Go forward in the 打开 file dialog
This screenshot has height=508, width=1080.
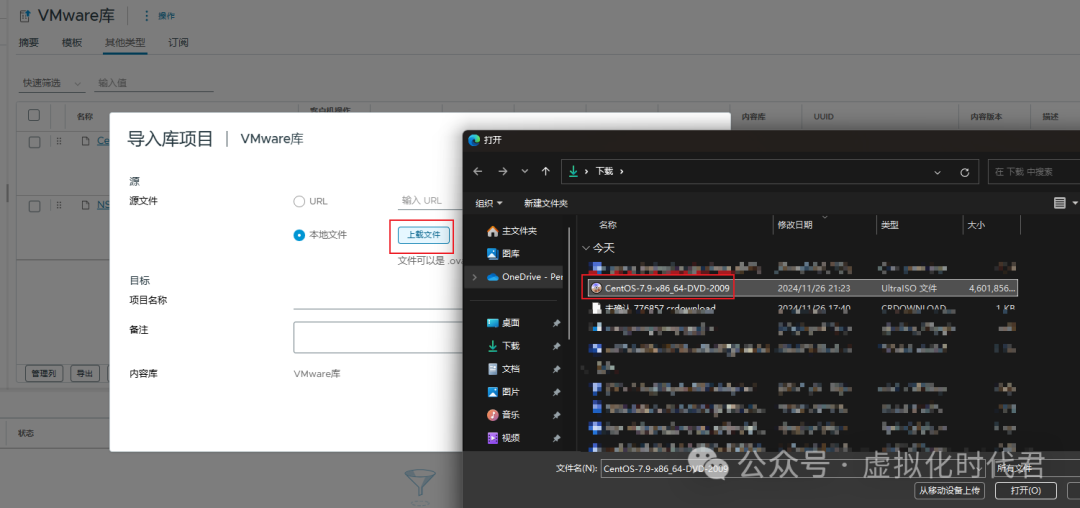pyautogui.click(x=502, y=171)
